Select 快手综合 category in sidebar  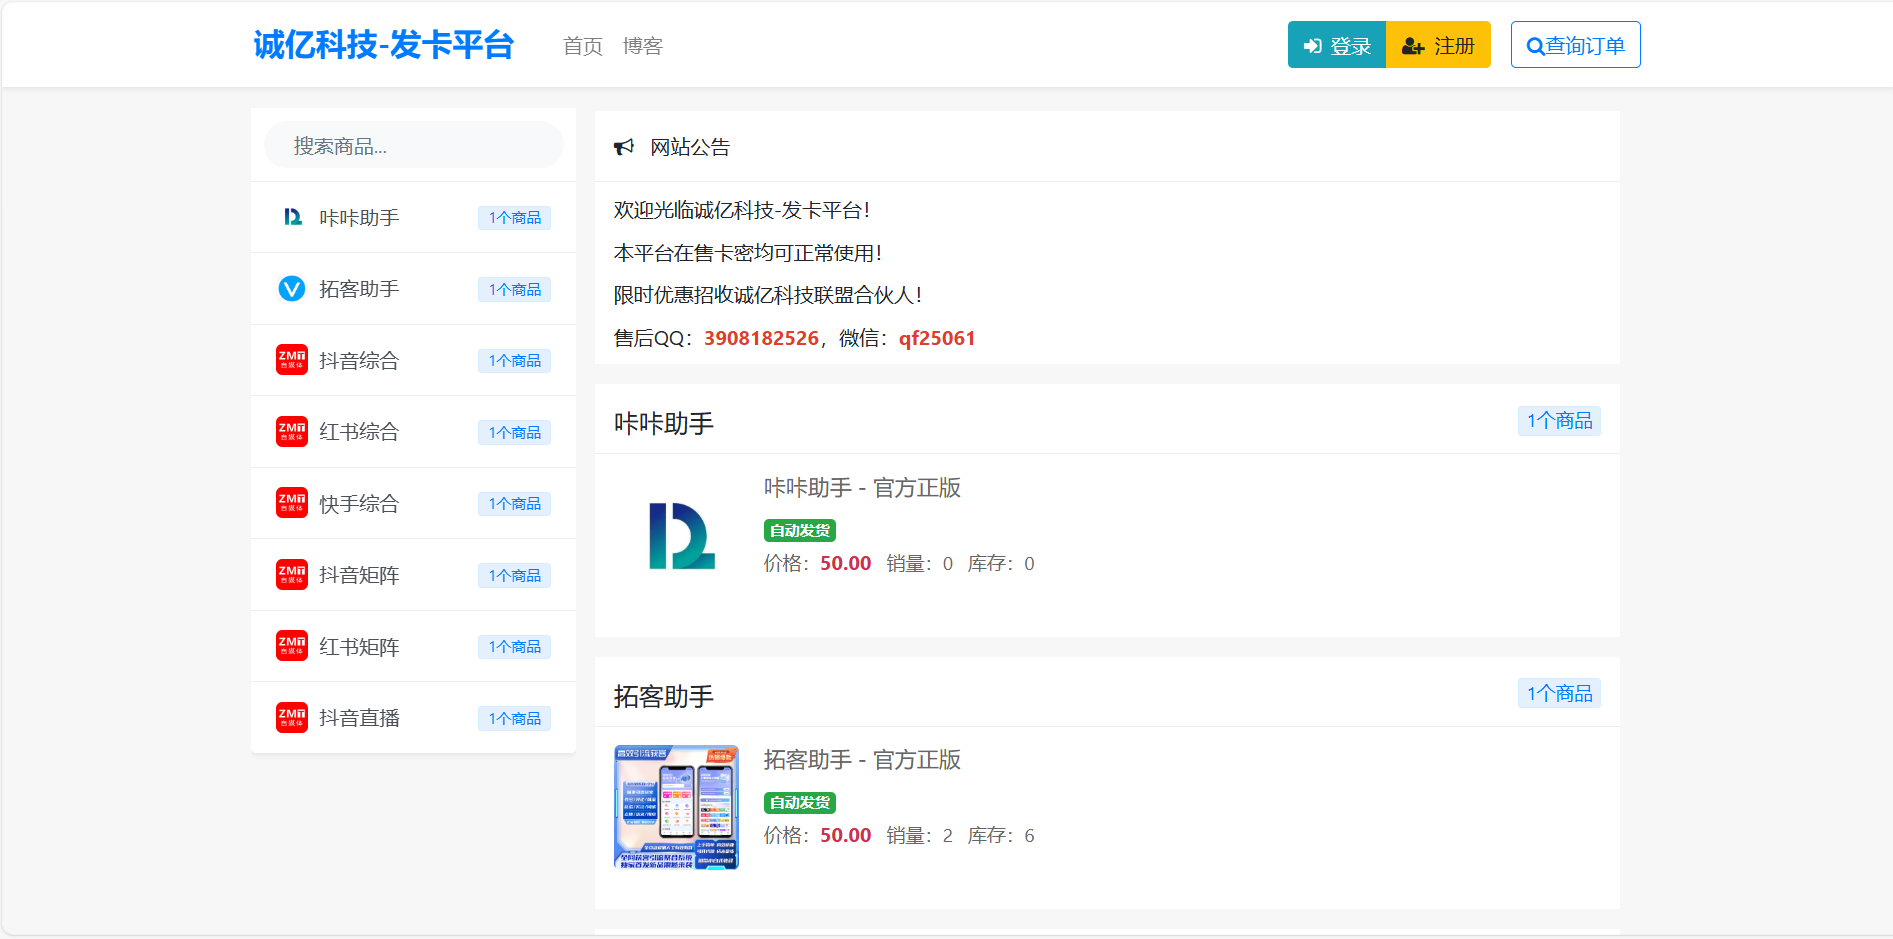click(413, 503)
